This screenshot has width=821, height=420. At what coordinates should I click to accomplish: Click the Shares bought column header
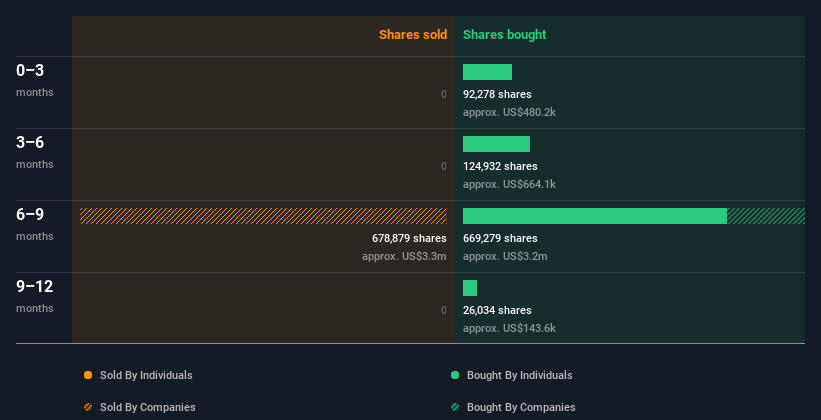[x=504, y=35]
